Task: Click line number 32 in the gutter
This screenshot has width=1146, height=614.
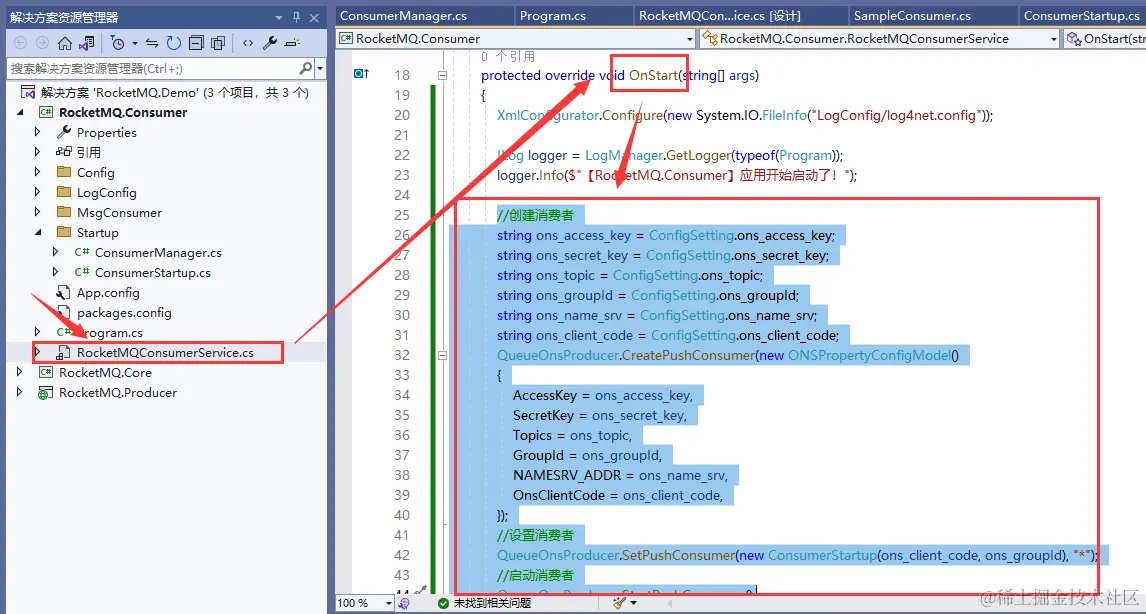Action: point(401,355)
